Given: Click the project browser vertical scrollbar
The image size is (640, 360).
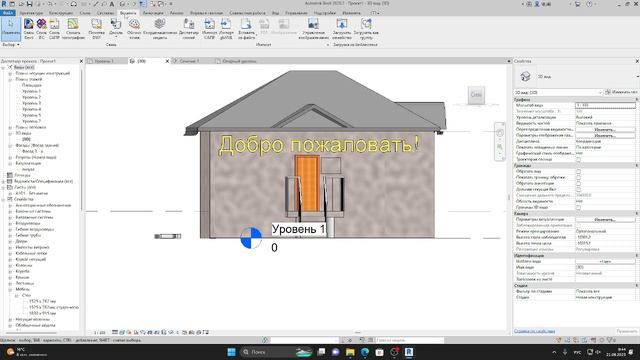Looking at the screenshot, I should pyautogui.click(x=82, y=139).
